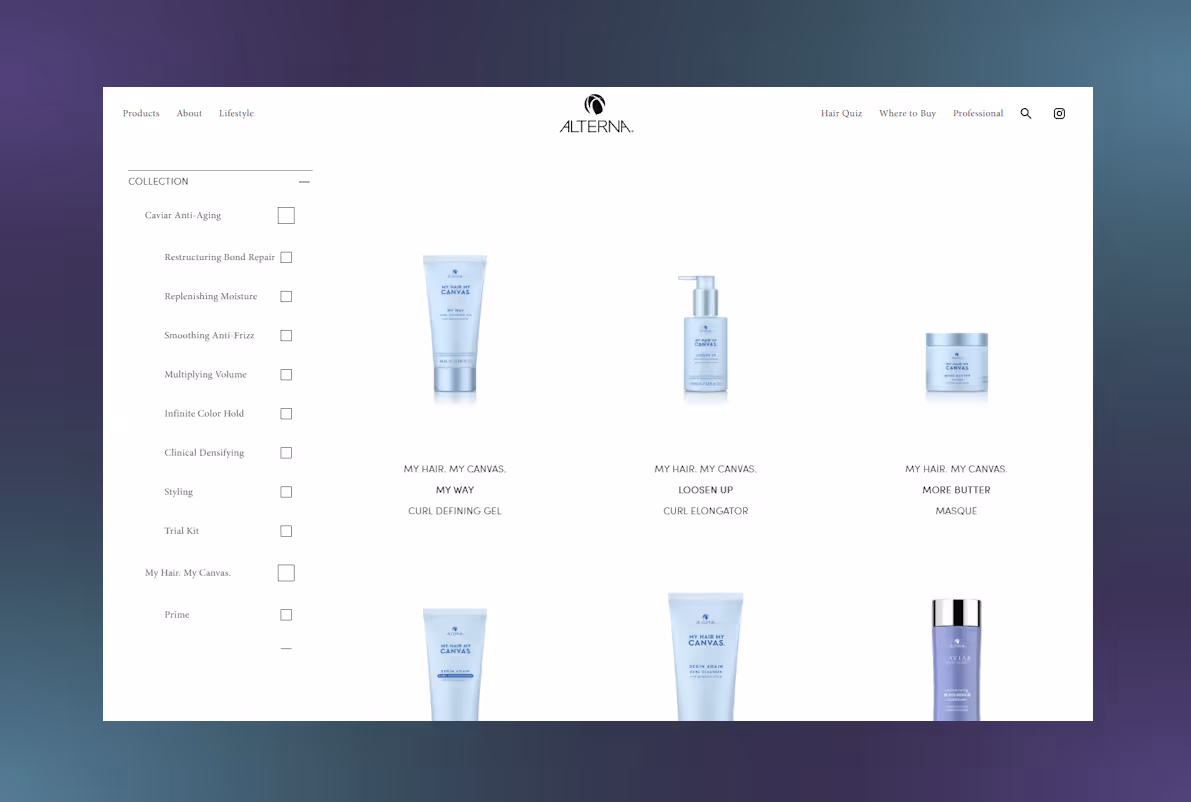Go to Hair Quiz
This screenshot has width=1191, height=802.
tap(842, 113)
